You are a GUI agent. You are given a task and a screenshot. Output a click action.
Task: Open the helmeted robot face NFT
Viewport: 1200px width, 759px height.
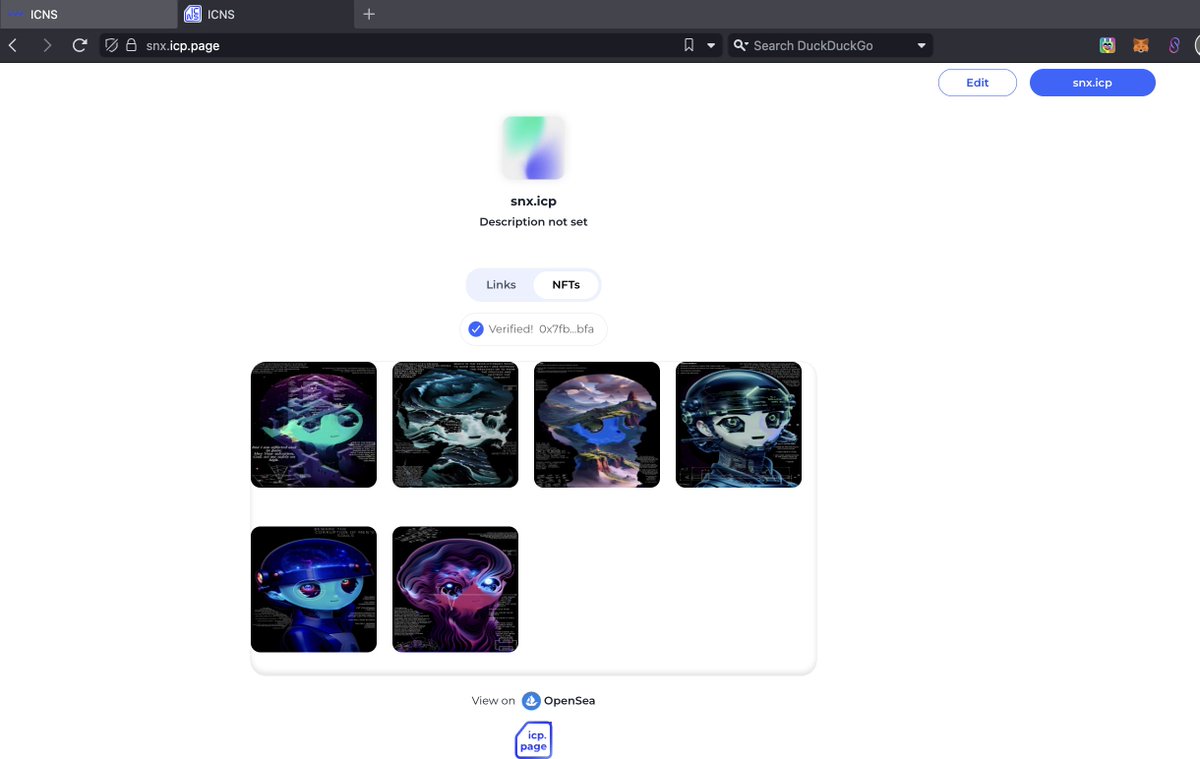tap(739, 425)
